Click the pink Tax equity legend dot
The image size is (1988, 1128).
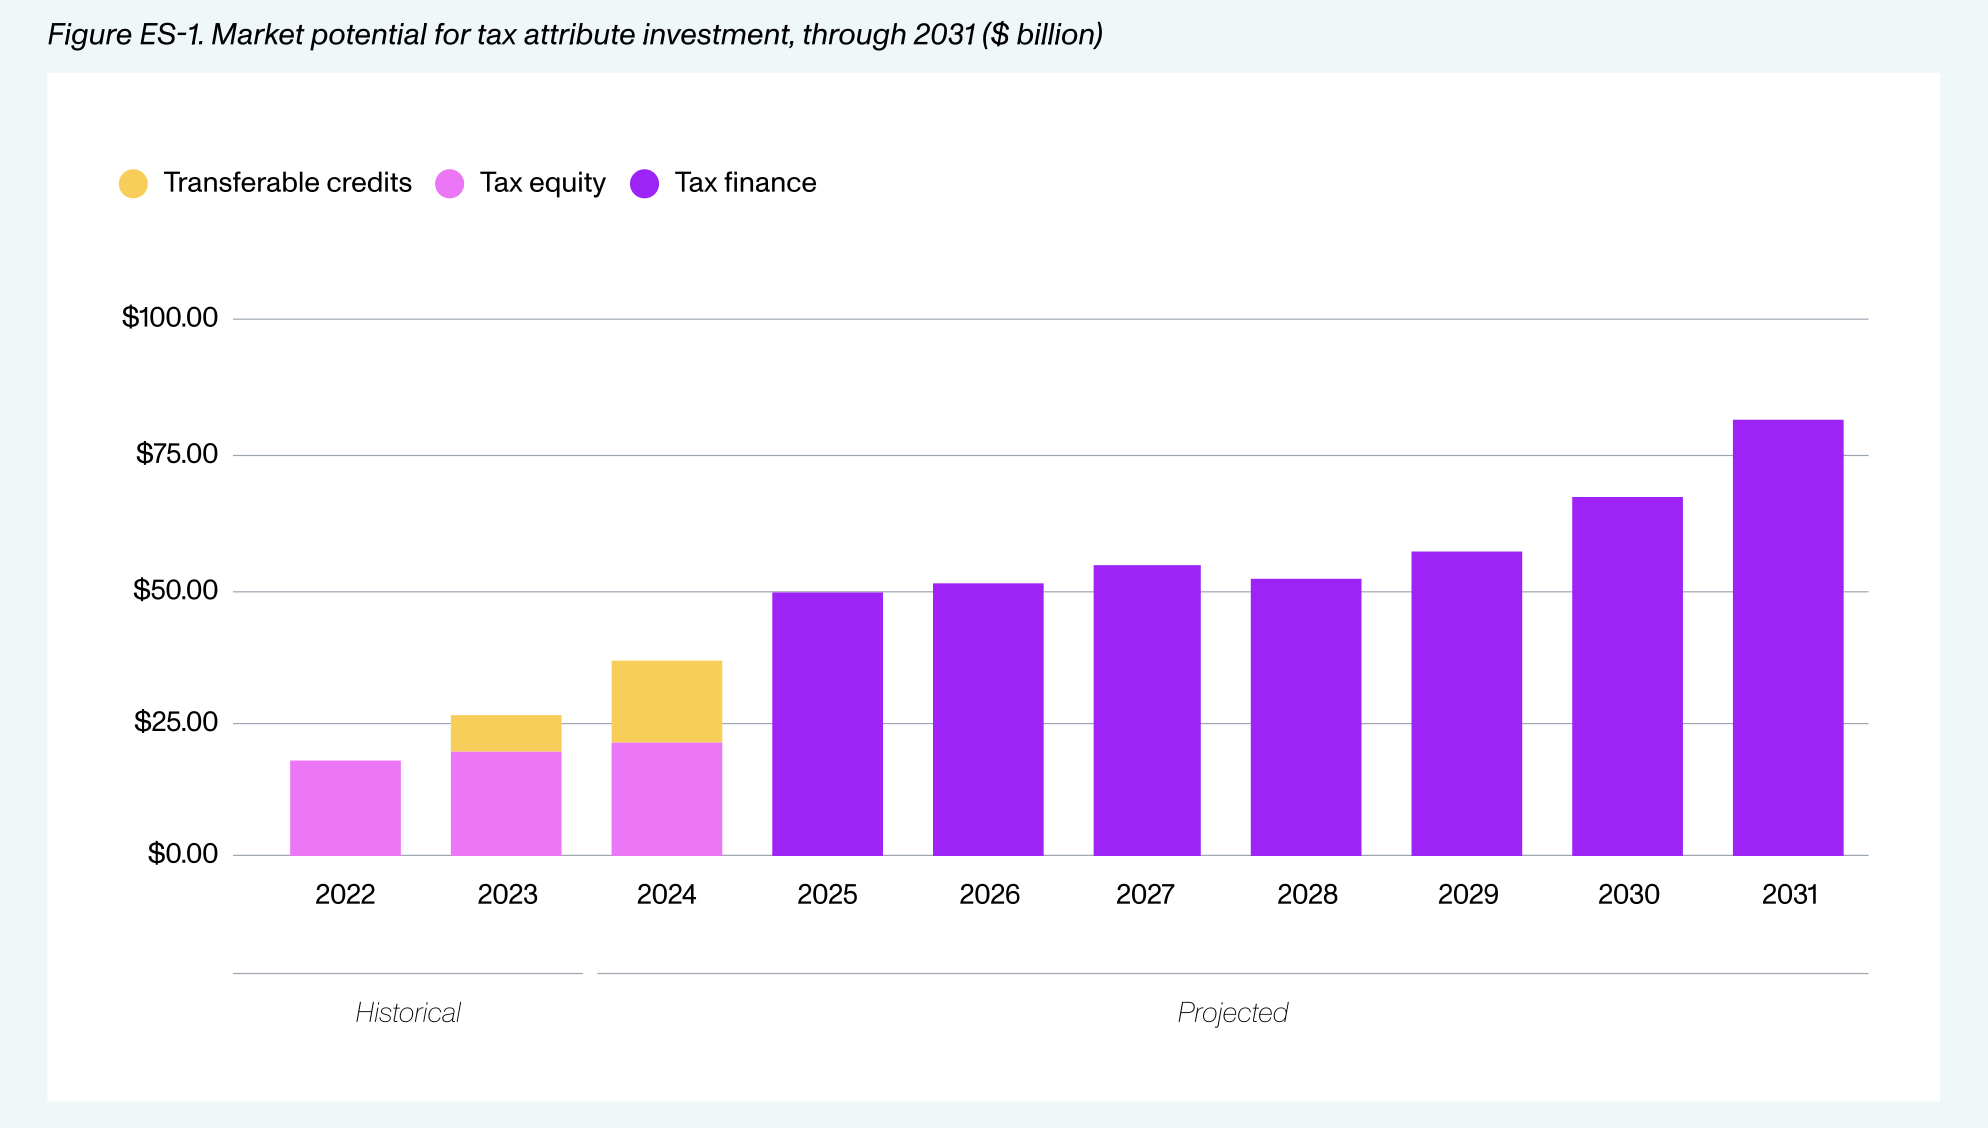(449, 184)
